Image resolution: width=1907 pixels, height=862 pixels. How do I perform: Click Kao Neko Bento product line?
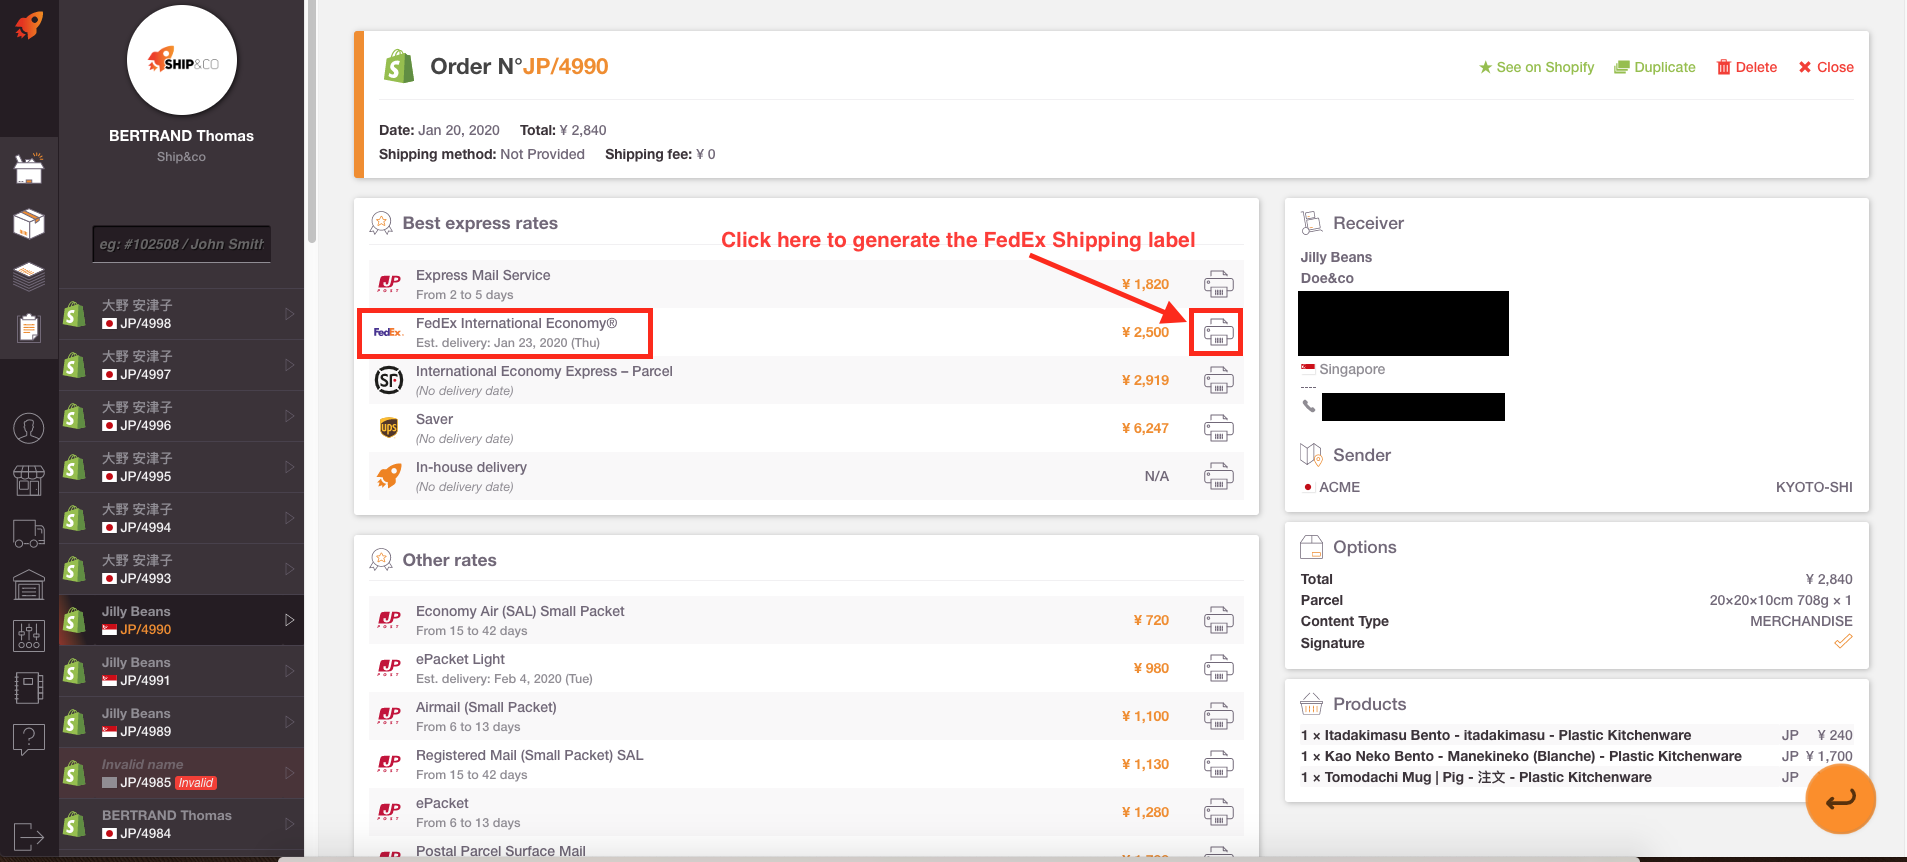tap(1576, 756)
